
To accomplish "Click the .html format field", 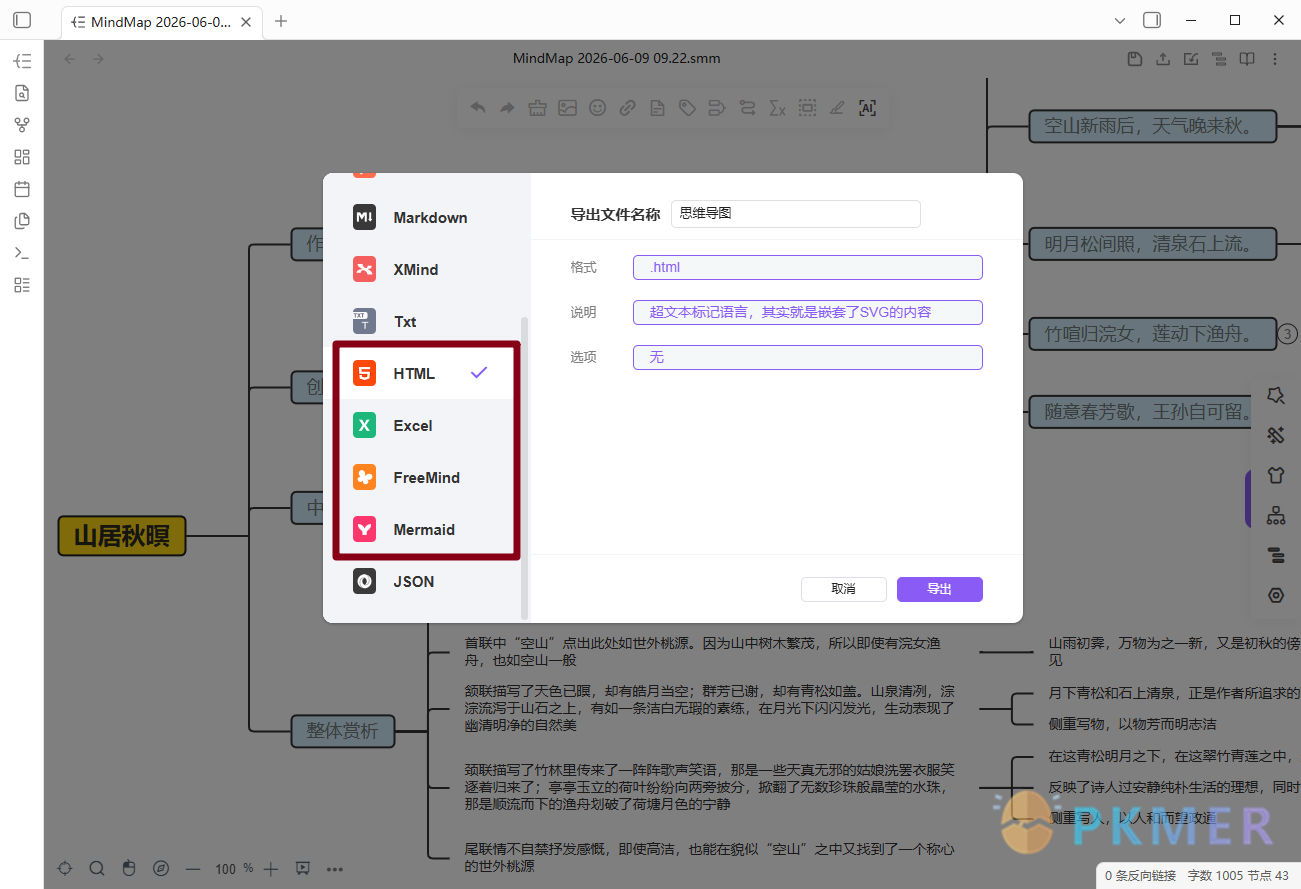I will (x=807, y=267).
